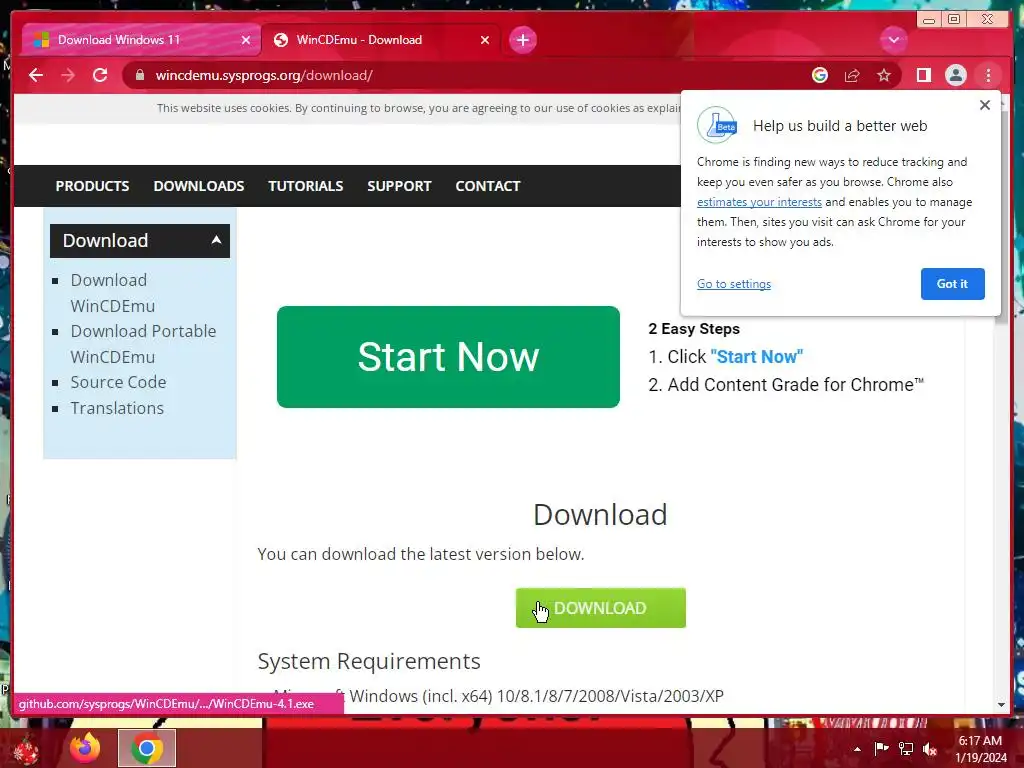Image resolution: width=1024 pixels, height=768 pixels.
Task: Click the Download page heading text
Action: (600, 515)
